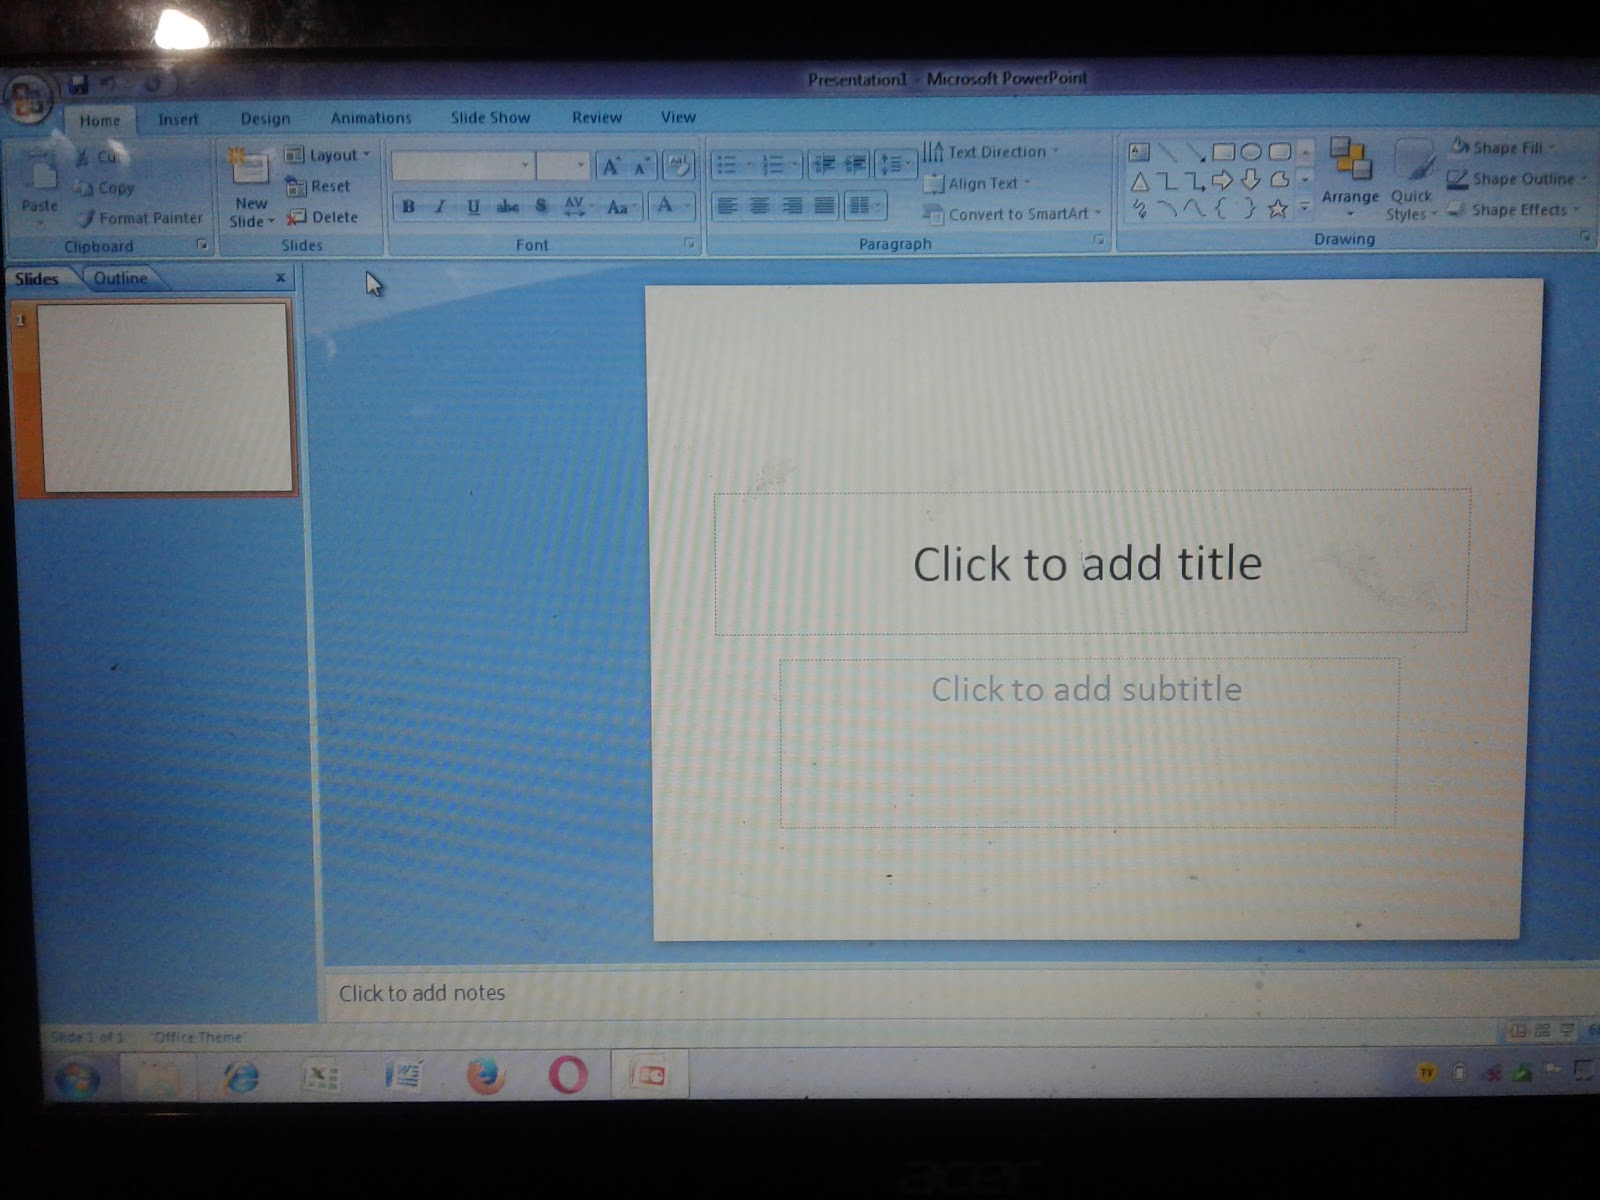Open the font size combo box
Image resolution: width=1600 pixels, height=1200 pixels.
click(x=562, y=165)
